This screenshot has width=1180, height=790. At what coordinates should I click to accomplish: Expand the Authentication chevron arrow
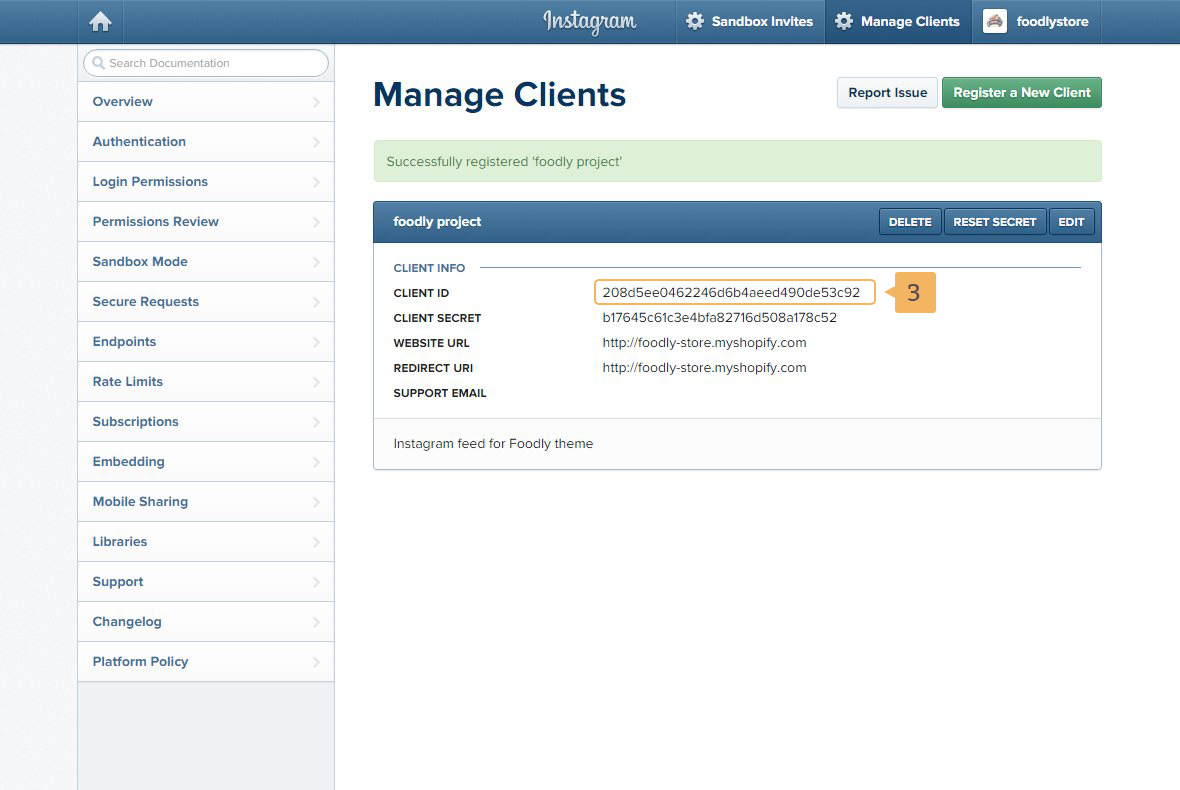point(316,142)
